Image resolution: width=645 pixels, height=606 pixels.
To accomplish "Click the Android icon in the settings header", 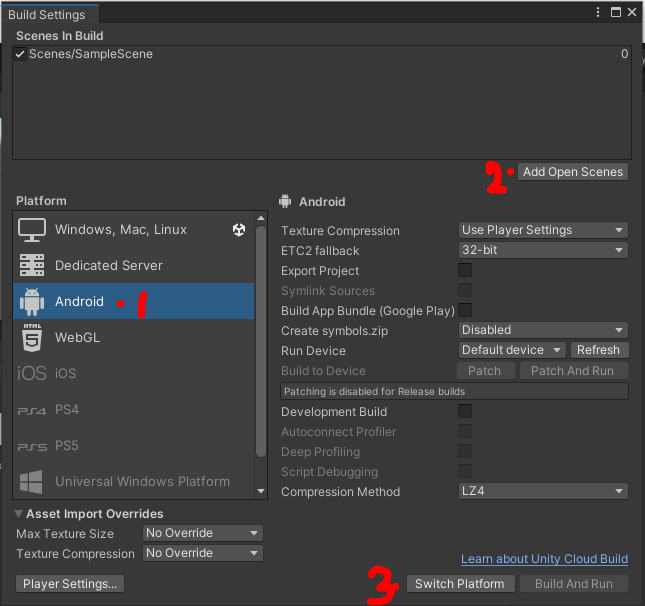I will click(x=285, y=201).
